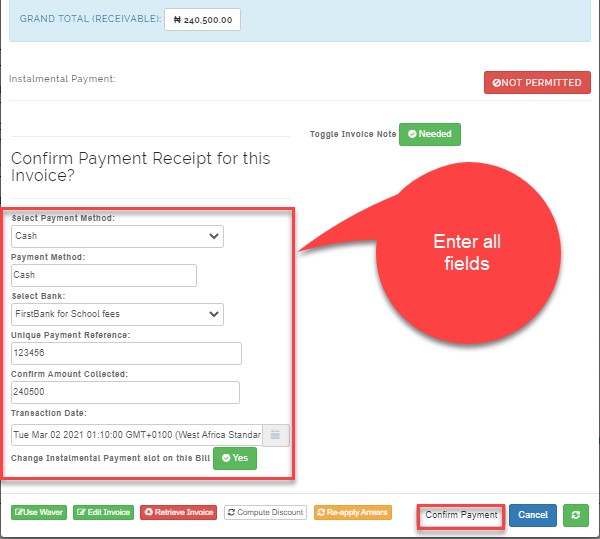This screenshot has height=539, width=600.
Task: Open the Transaction Date calendar picker icon
Action: 276,435
